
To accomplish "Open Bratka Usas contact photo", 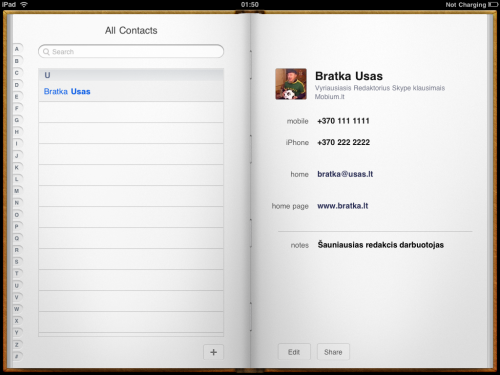I will coord(291,84).
